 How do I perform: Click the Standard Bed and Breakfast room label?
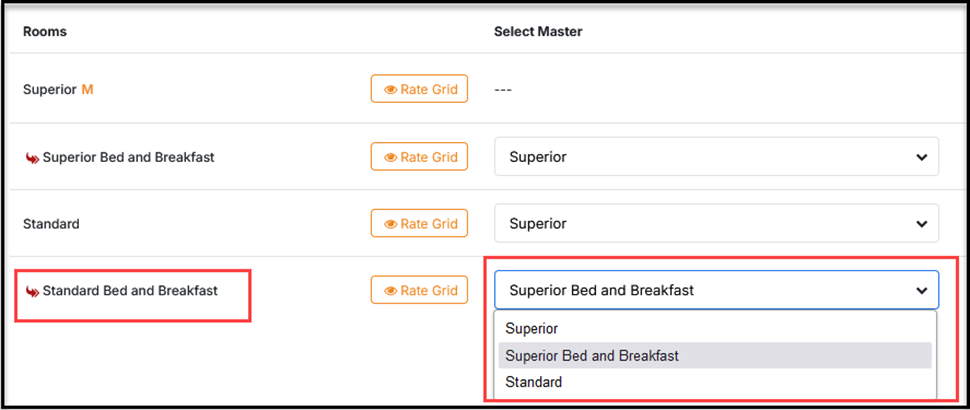click(129, 291)
